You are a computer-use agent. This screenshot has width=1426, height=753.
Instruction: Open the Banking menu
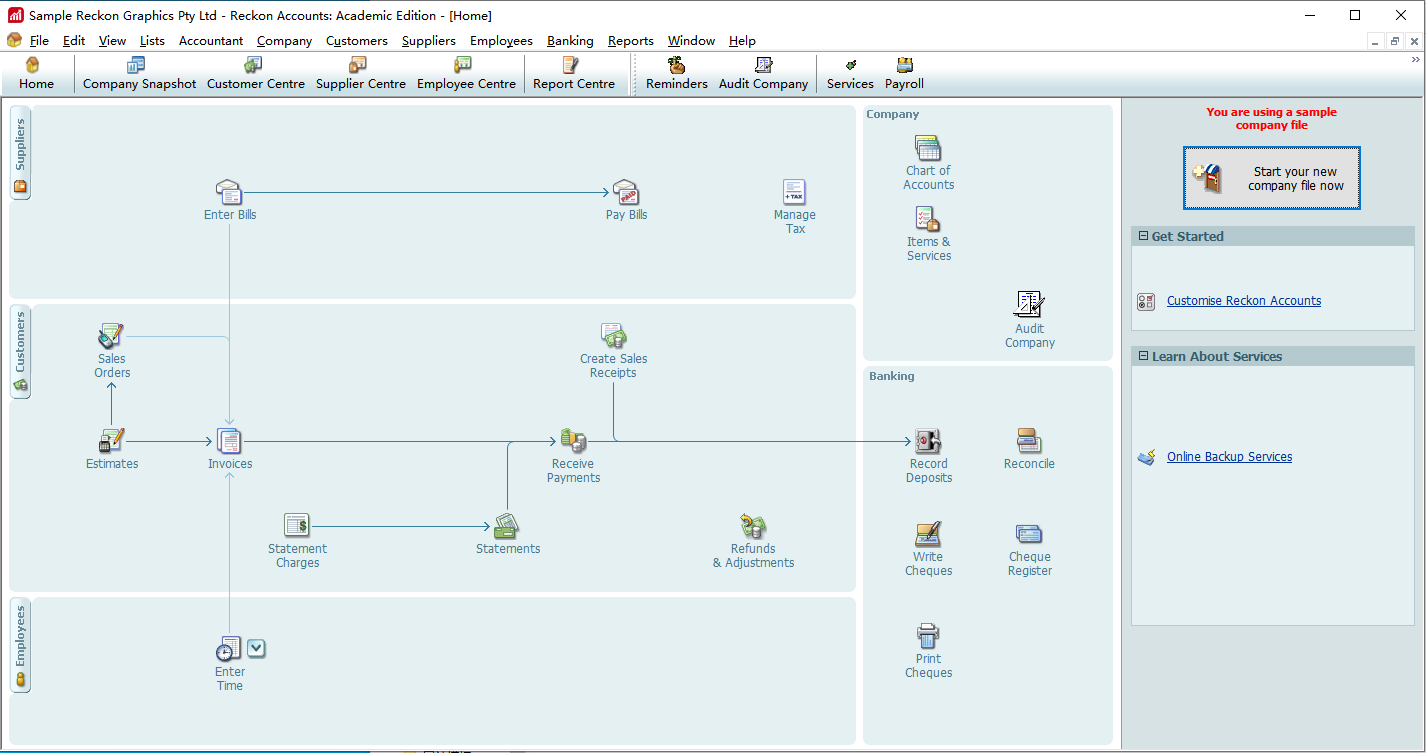point(570,41)
